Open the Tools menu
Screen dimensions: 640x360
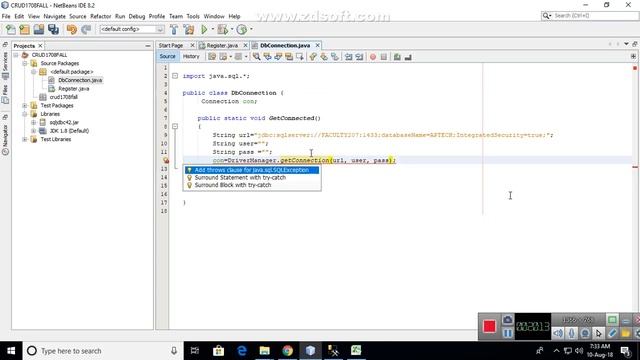(x=193, y=16)
